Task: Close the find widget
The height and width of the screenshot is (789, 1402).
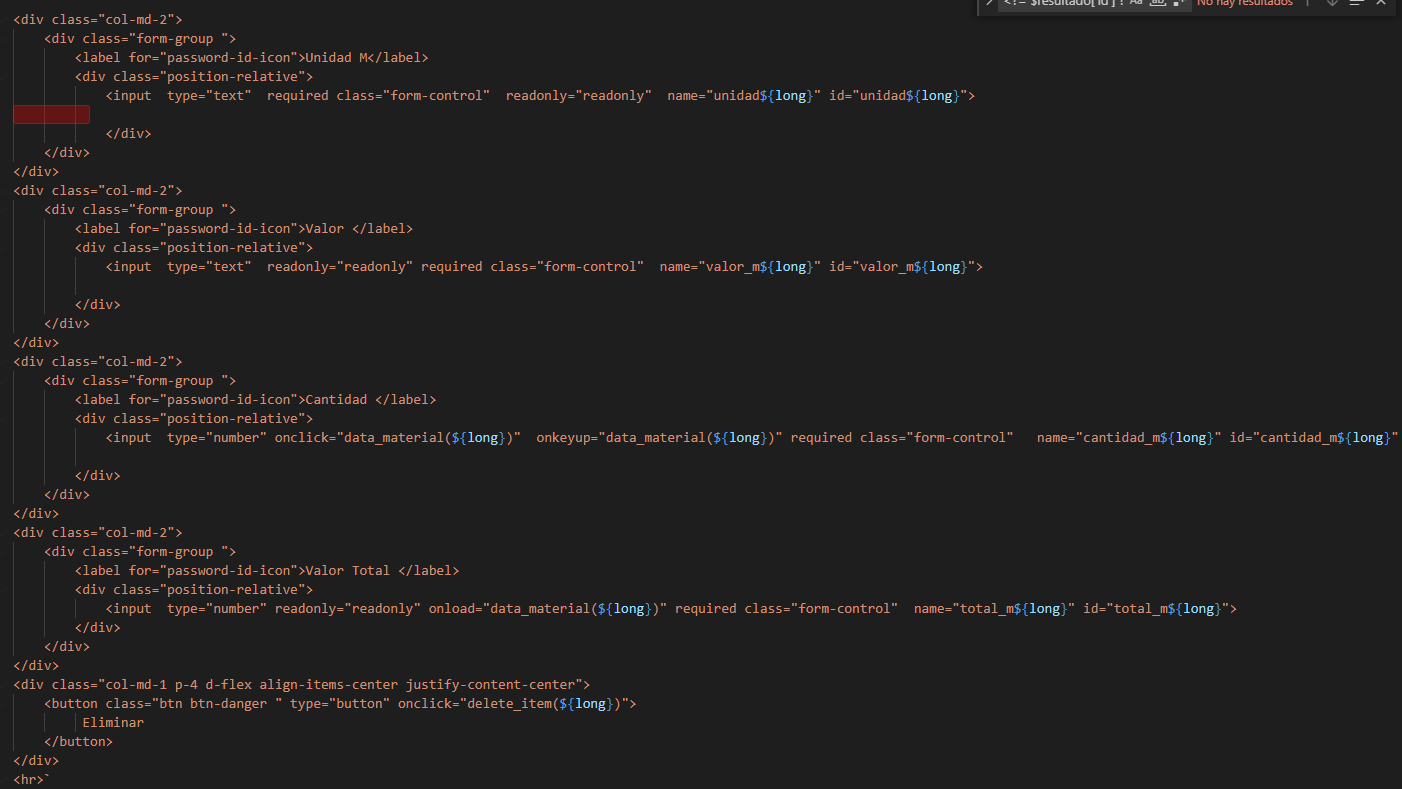Action: pos(1381,3)
